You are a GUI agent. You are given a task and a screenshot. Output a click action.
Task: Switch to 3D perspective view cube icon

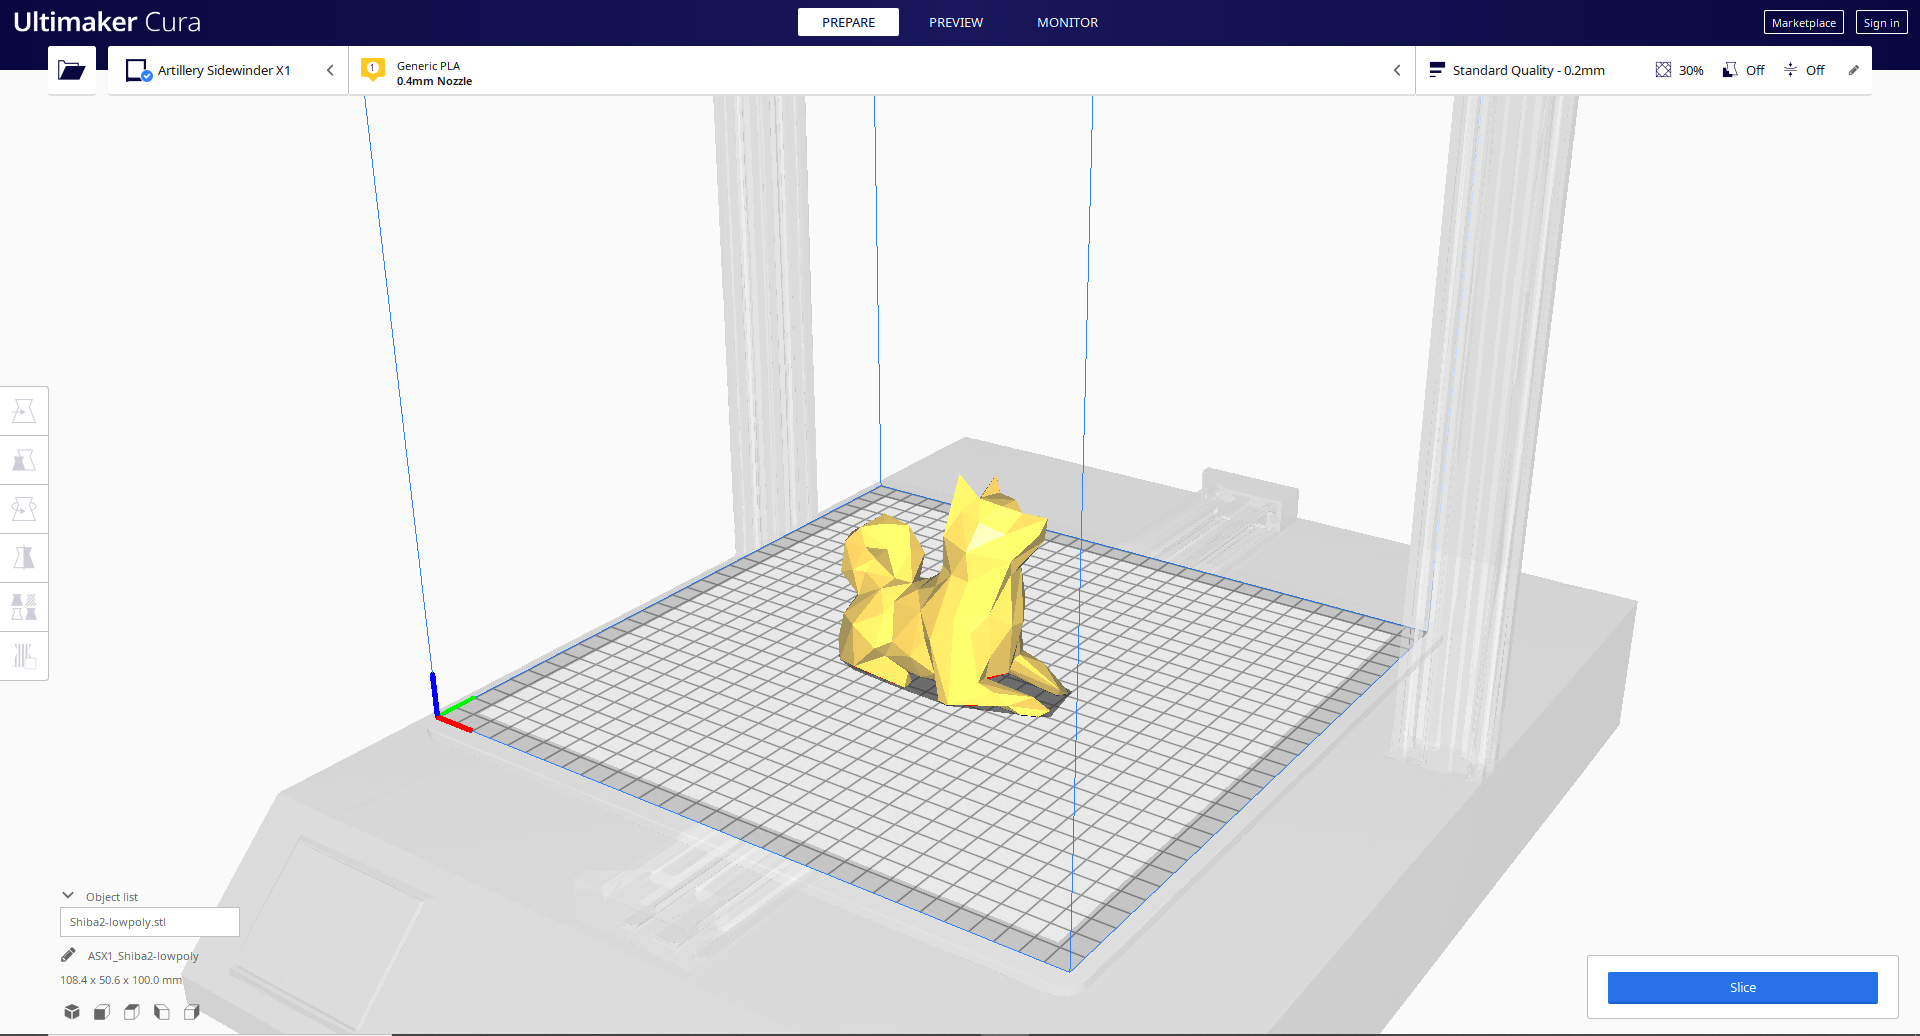pos(72,1012)
